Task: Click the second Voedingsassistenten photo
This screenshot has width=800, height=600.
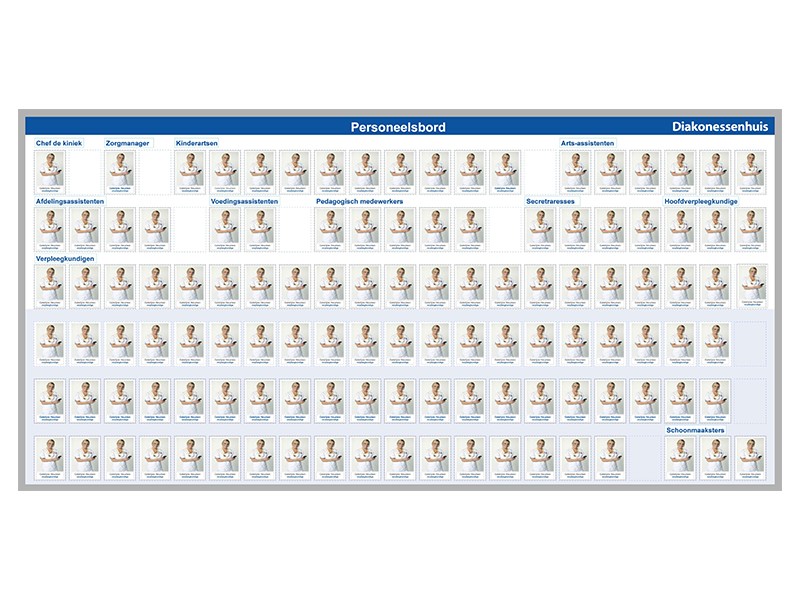Action: (260, 230)
